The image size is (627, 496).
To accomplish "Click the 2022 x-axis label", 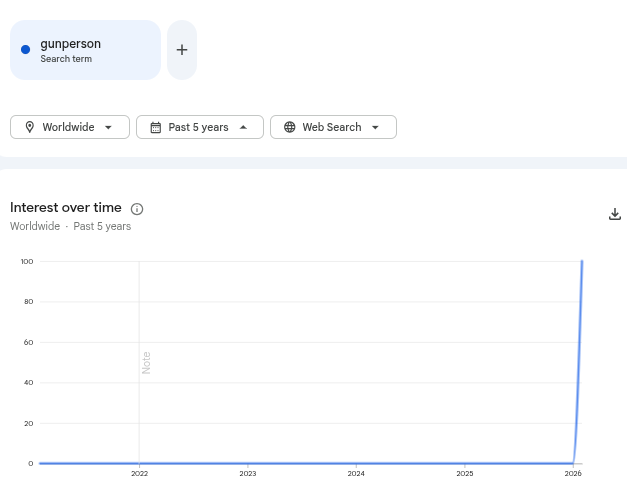I will [x=140, y=474].
